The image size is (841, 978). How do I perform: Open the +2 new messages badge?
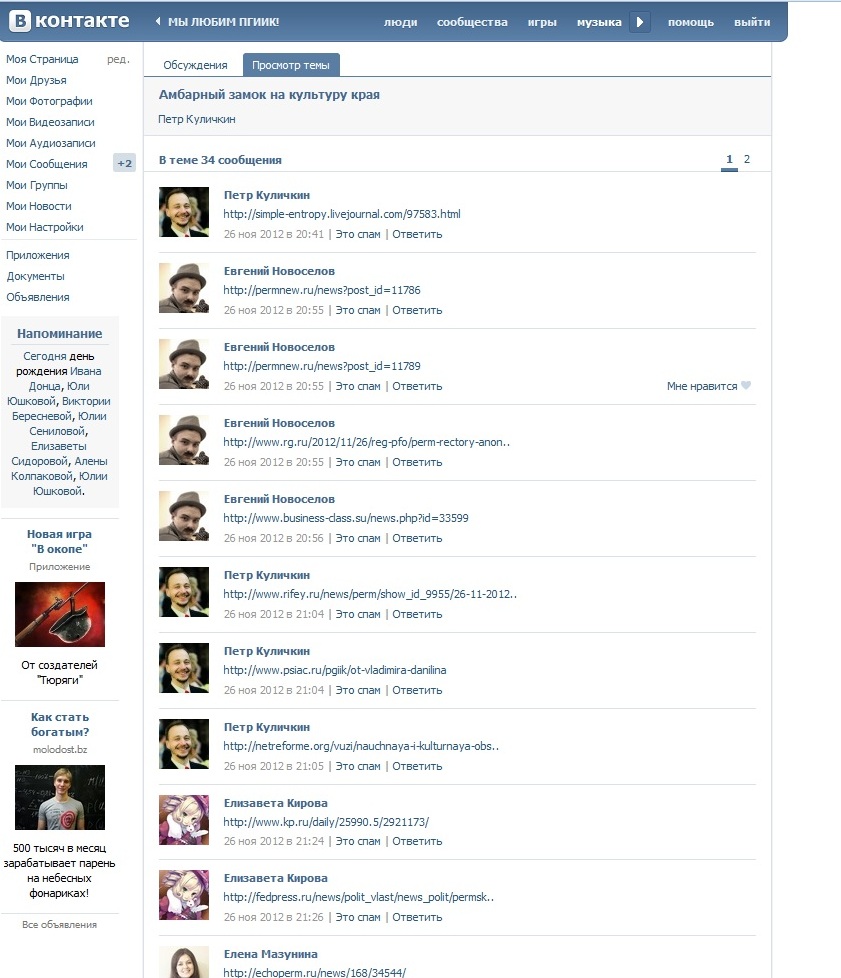click(124, 163)
